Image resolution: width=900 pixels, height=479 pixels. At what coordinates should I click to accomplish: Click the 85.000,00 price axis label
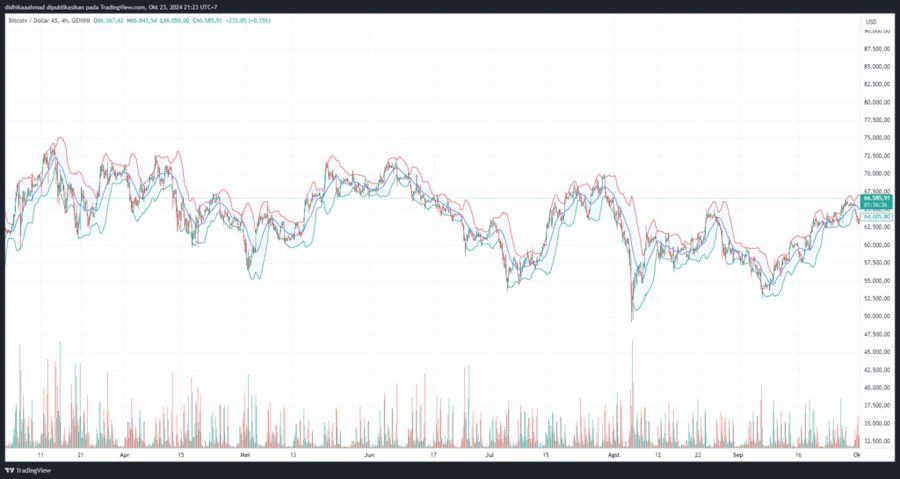tap(877, 67)
